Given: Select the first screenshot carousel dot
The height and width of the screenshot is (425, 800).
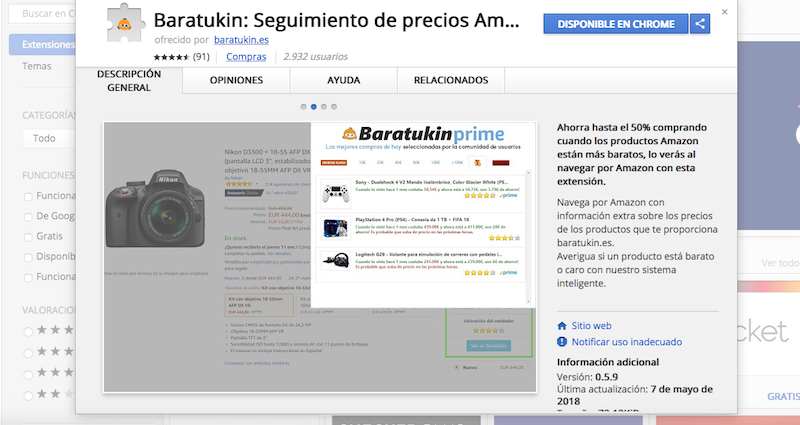Looking at the screenshot, I should (x=304, y=107).
